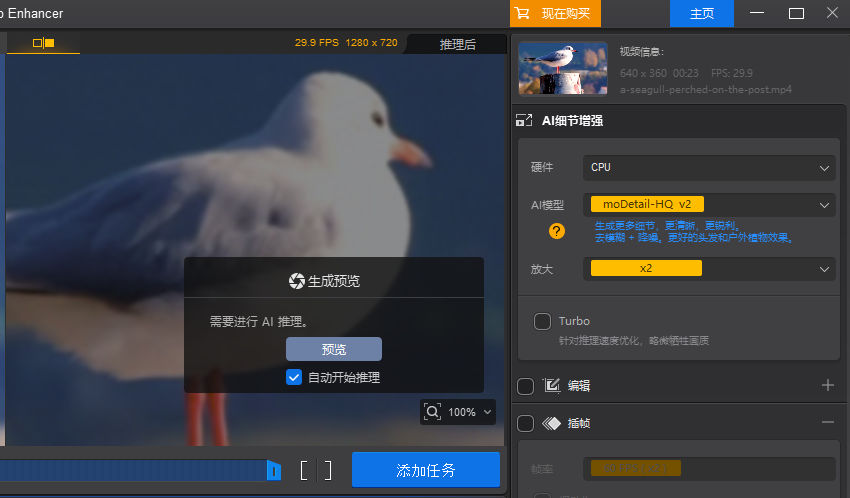850x498 pixels.
Task: Click the aperture icon beside 生成预览
Action: click(297, 281)
